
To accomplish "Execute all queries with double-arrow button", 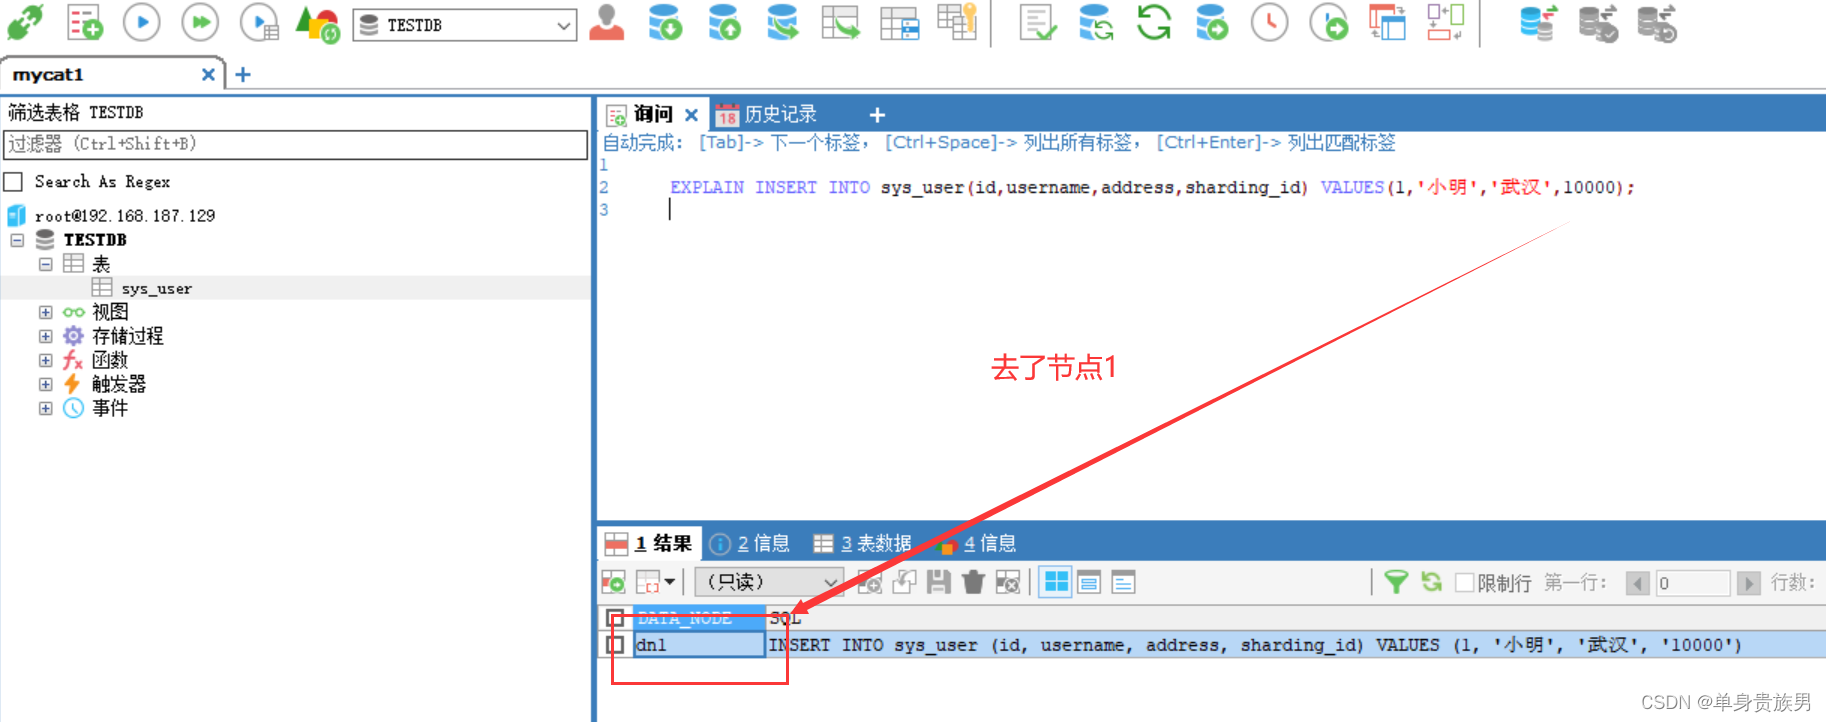I will click(200, 22).
